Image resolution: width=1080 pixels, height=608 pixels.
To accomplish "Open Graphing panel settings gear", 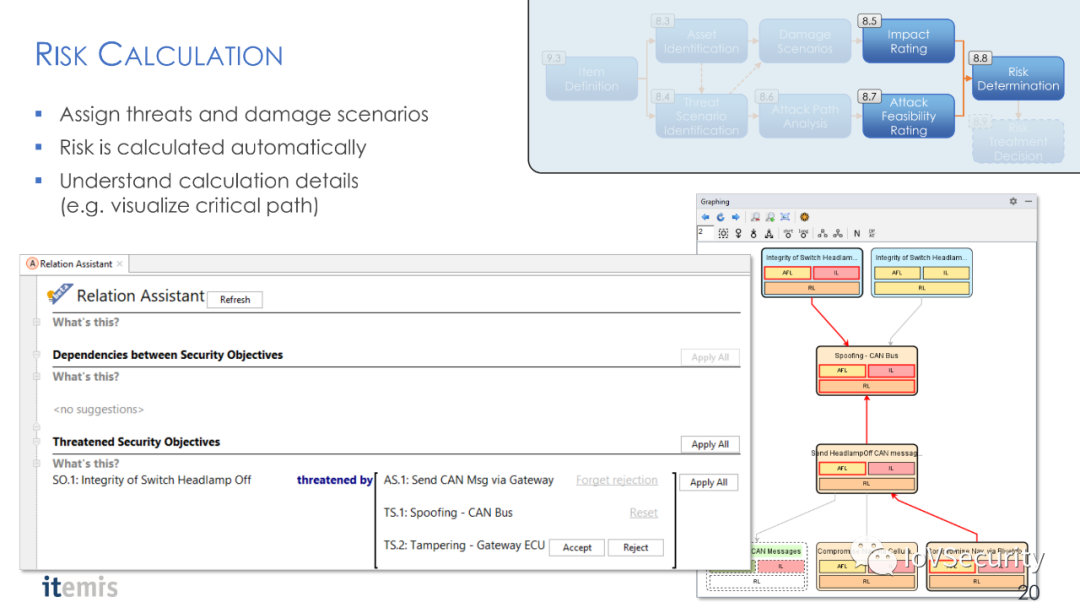I will (1013, 202).
